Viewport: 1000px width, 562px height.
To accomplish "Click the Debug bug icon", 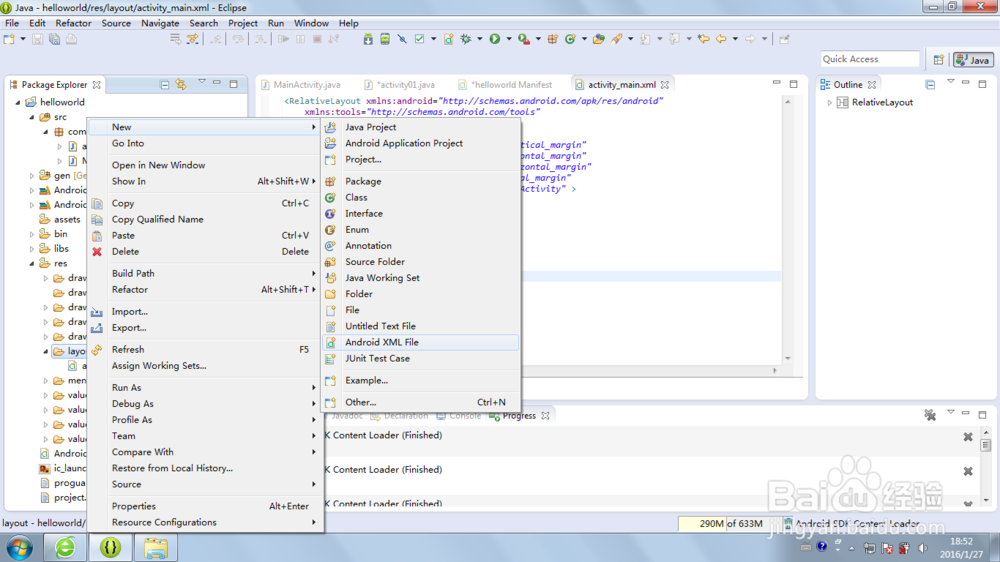I will tap(466, 39).
